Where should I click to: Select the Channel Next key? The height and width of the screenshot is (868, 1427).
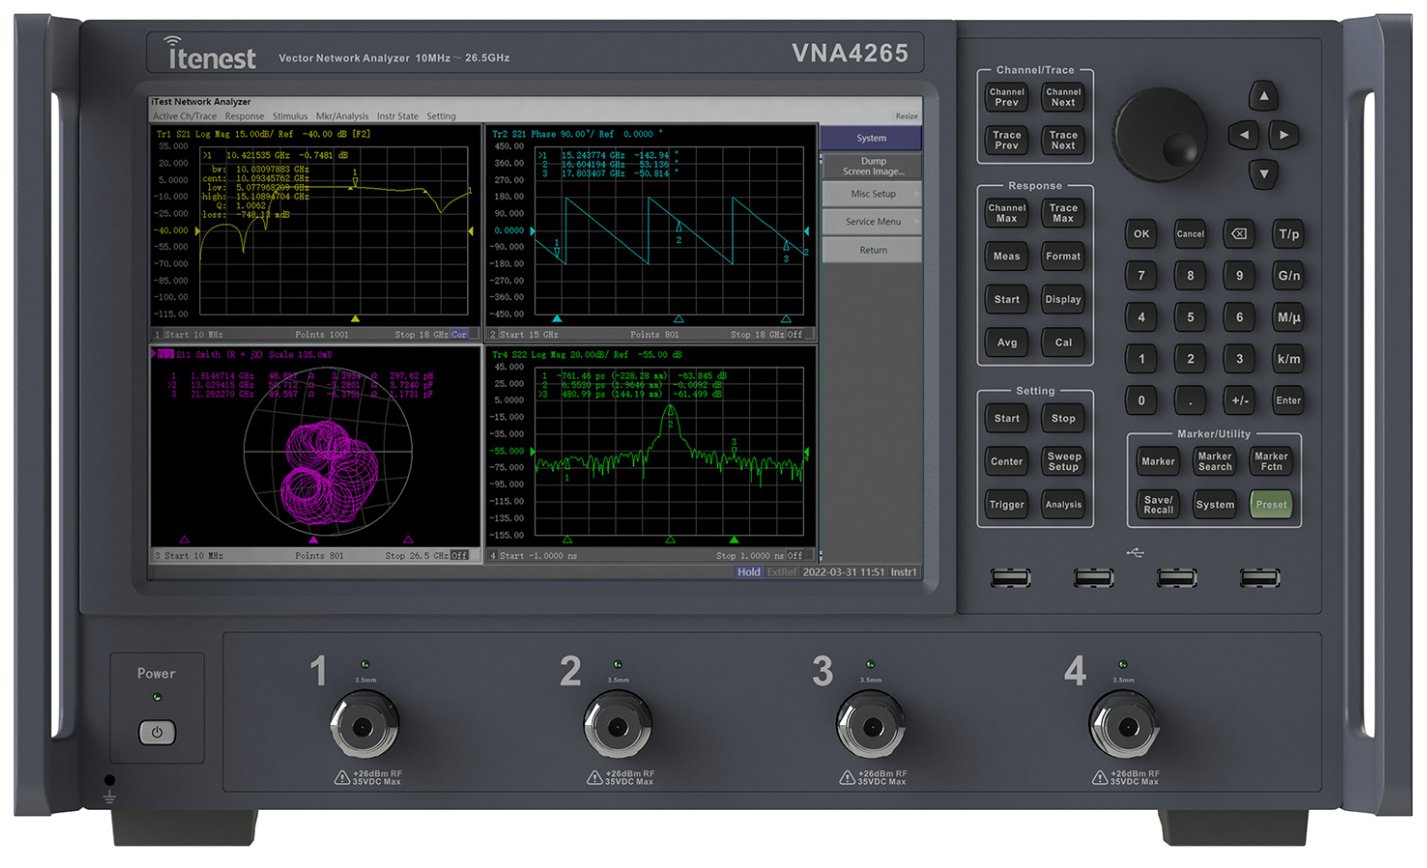pyautogui.click(x=1063, y=97)
